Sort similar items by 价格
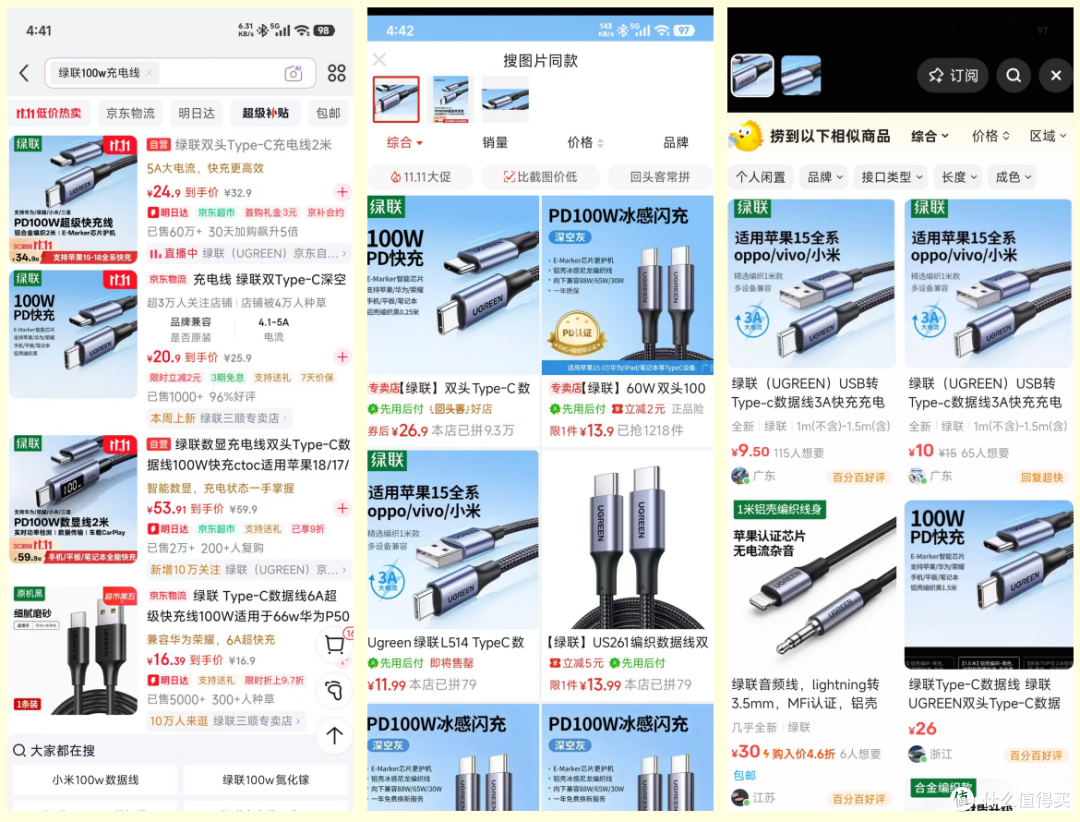Image resolution: width=1080 pixels, height=822 pixels. tap(990, 136)
